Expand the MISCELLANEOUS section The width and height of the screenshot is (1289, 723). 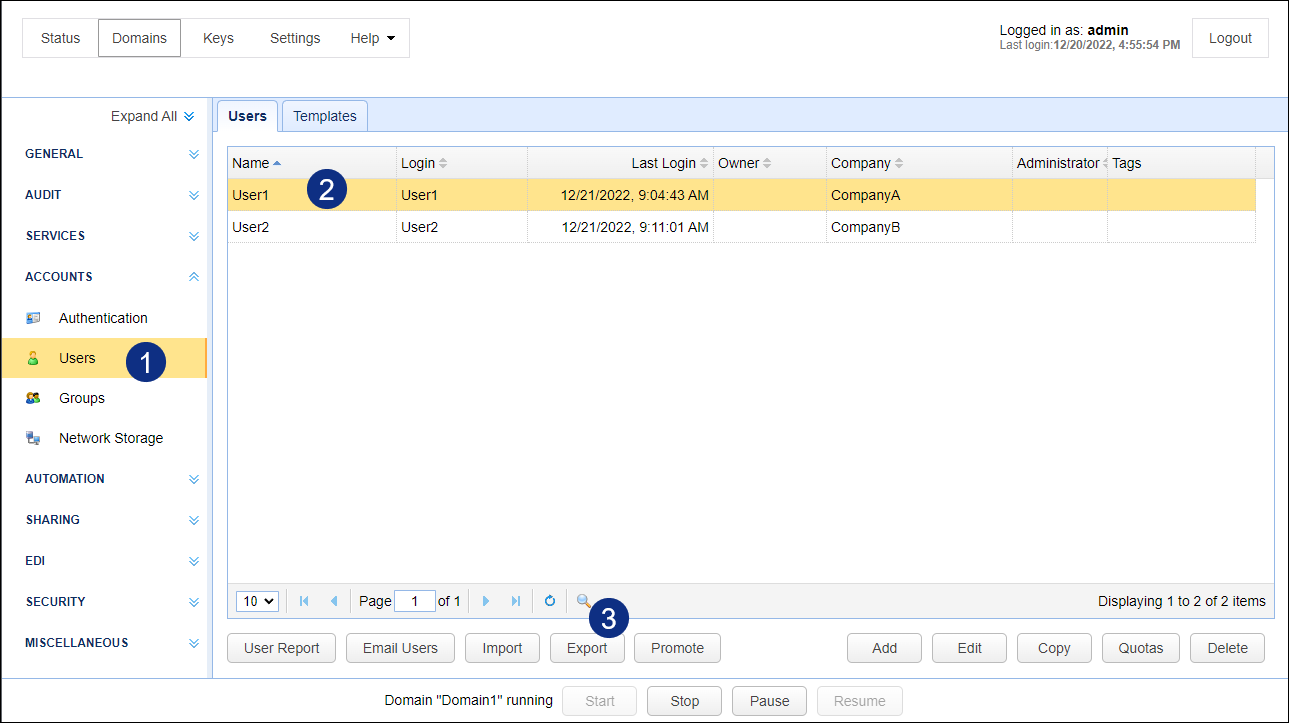194,643
